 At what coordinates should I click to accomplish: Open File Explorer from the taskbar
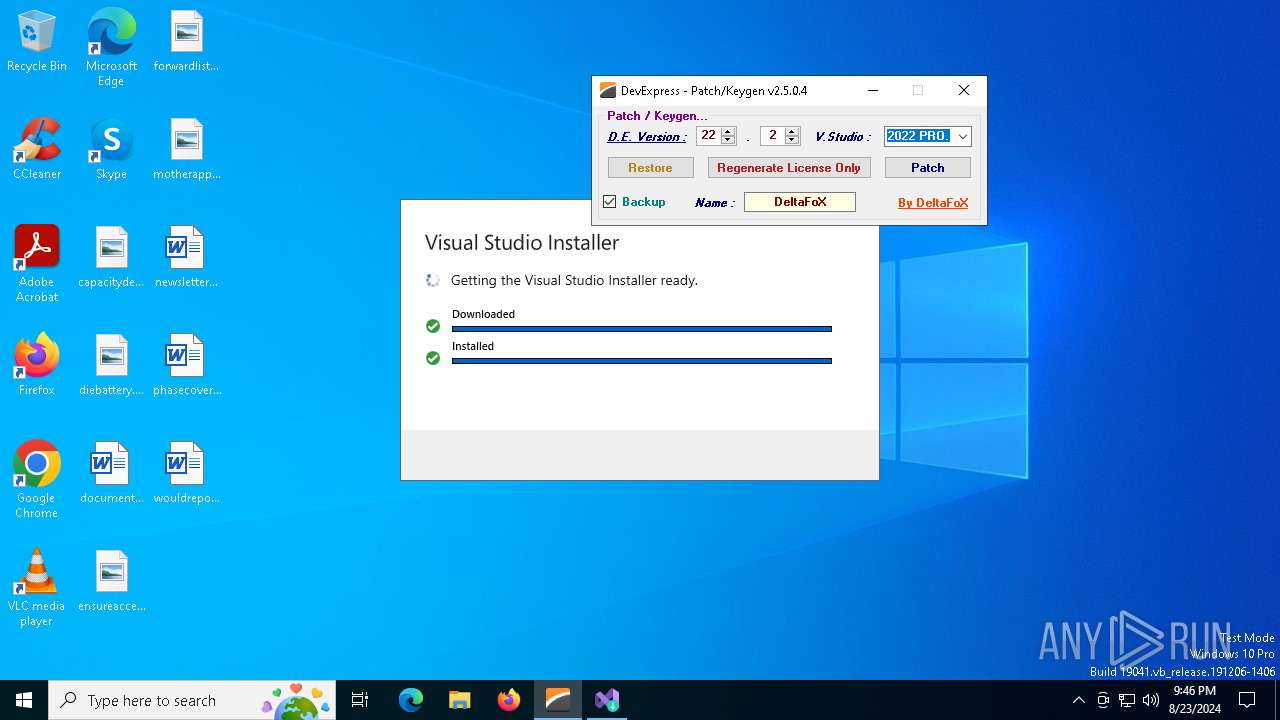click(x=459, y=700)
